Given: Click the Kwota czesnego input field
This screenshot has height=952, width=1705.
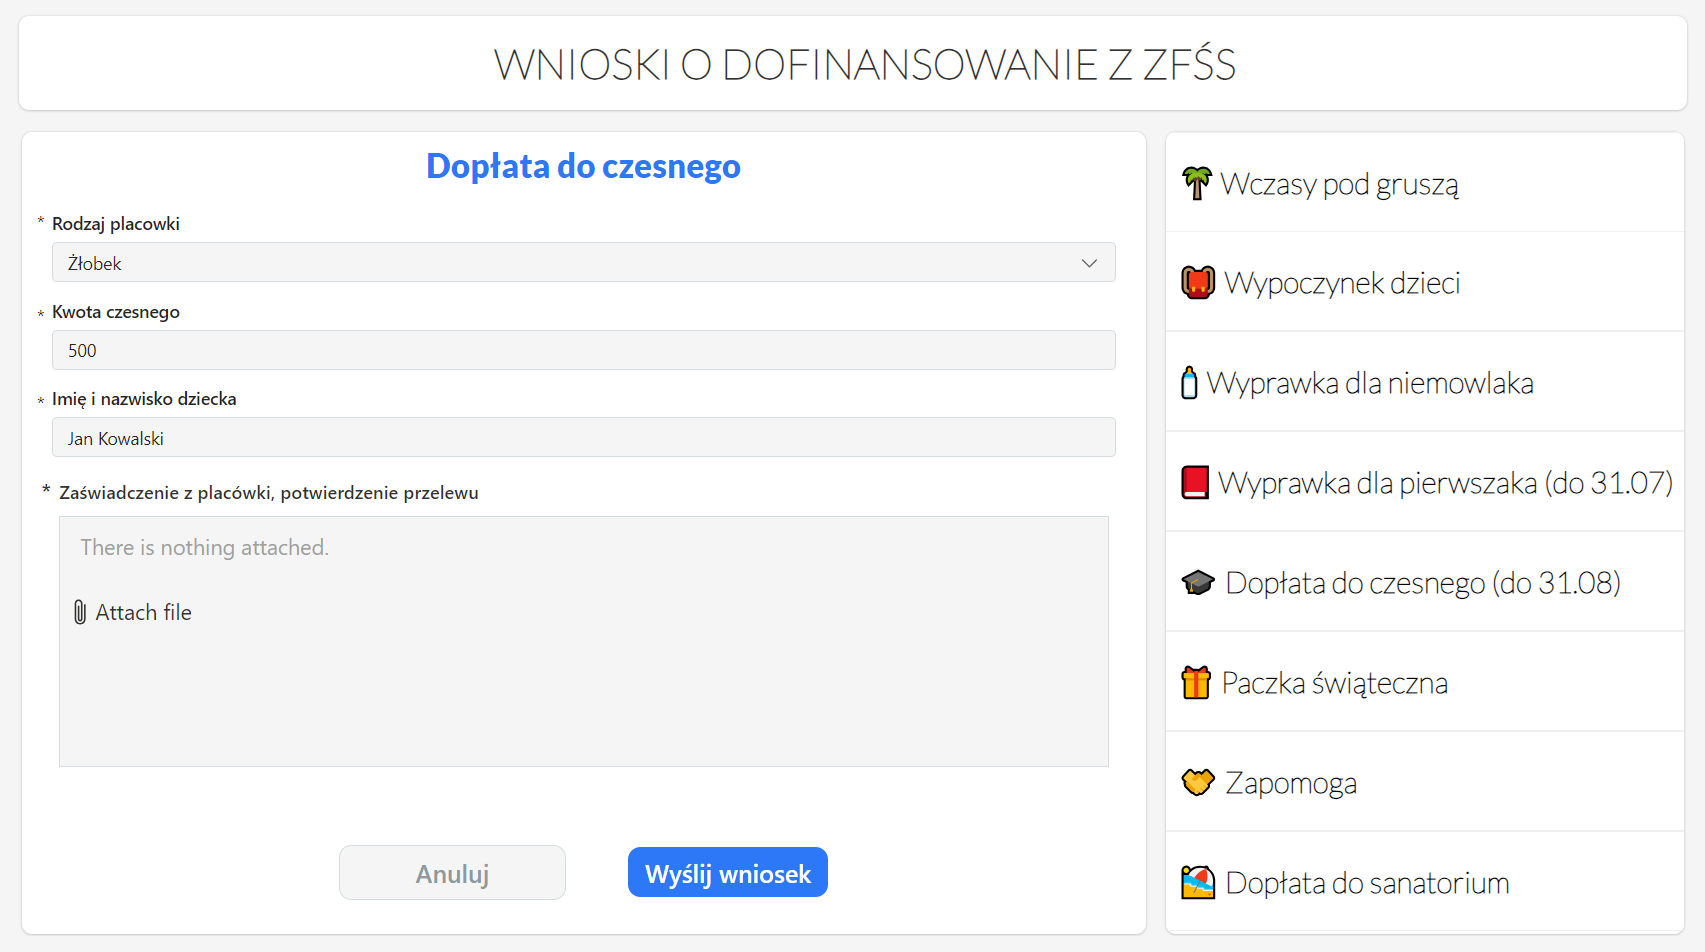Looking at the screenshot, I should (x=582, y=351).
